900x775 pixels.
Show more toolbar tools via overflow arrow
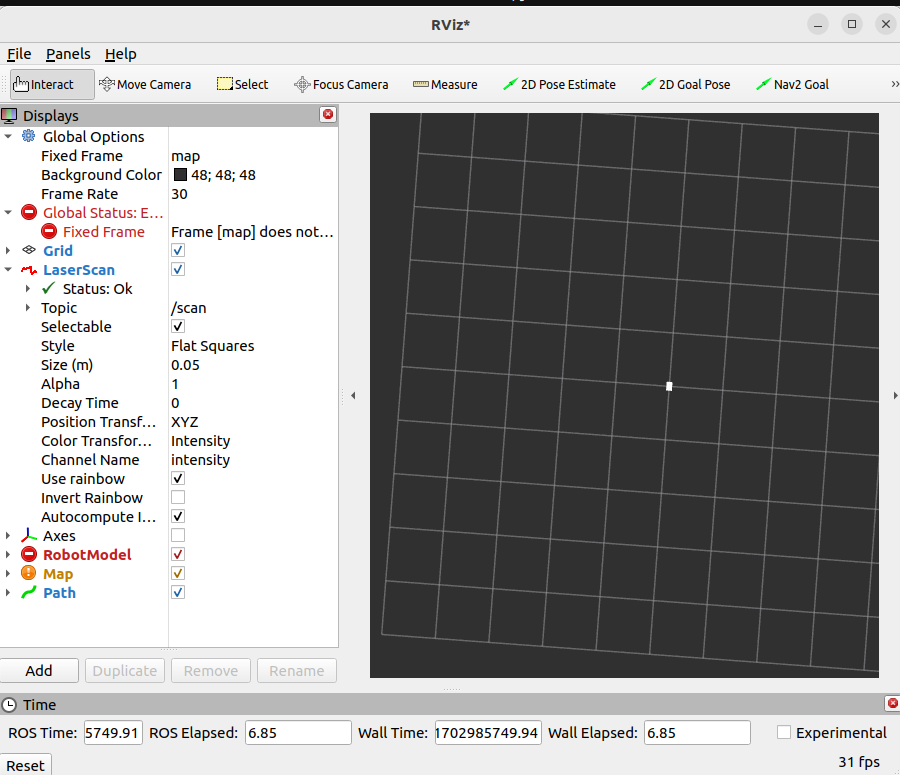[x=894, y=84]
